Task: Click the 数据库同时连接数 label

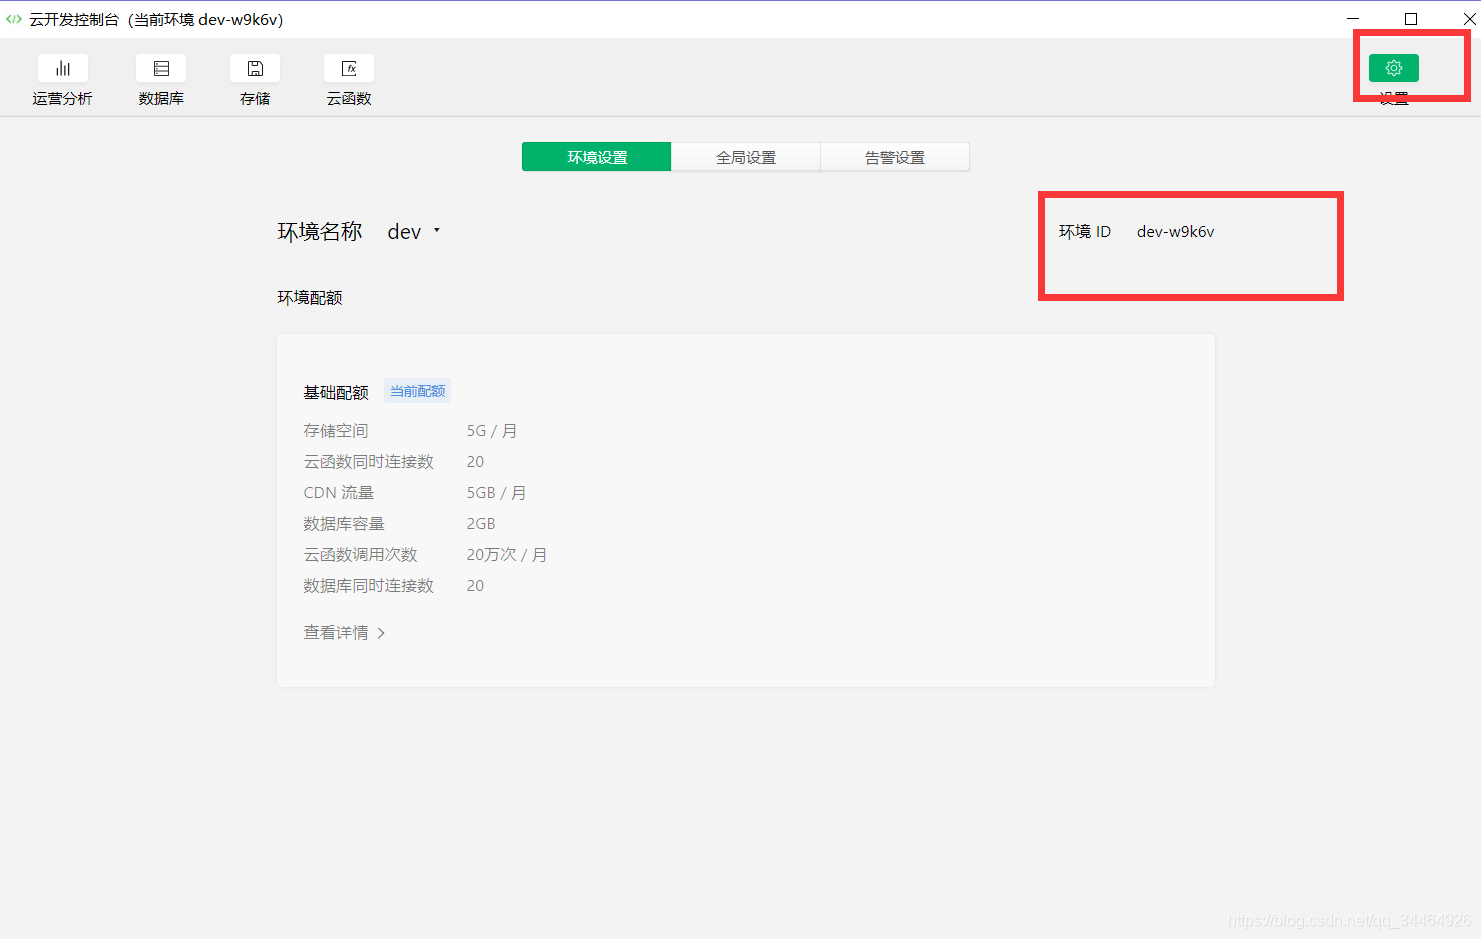Action: 369,586
